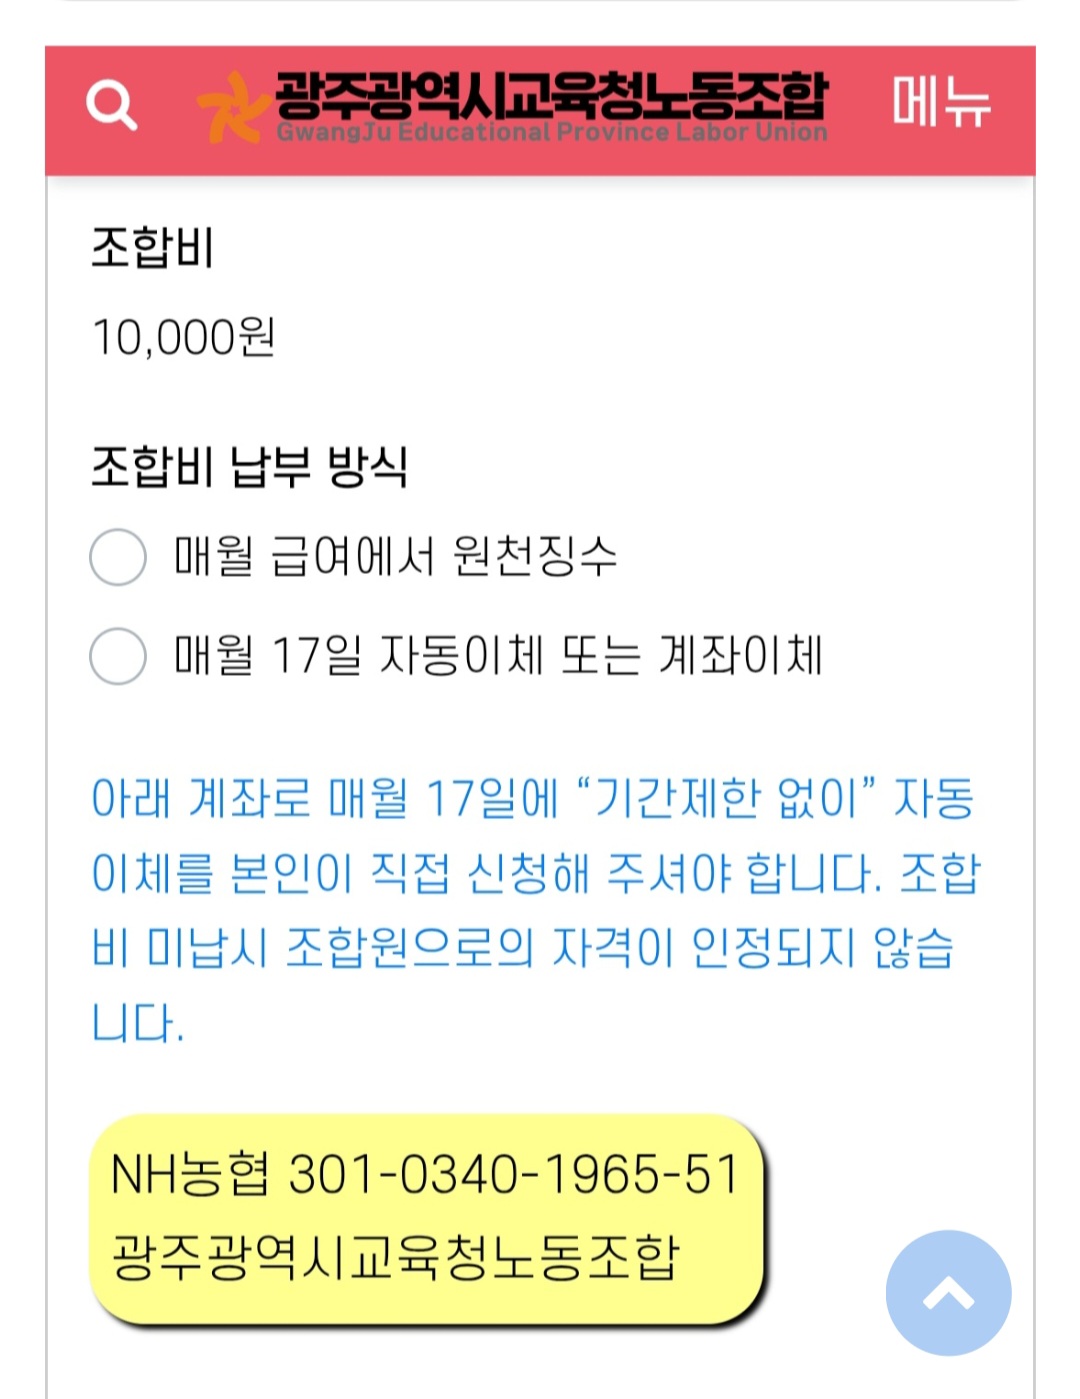The width and height of the screenshot is (1080, 1399).
Task: Select the 매월 급여에서 원천징수 radio button
Action: [x=118, y=557]
